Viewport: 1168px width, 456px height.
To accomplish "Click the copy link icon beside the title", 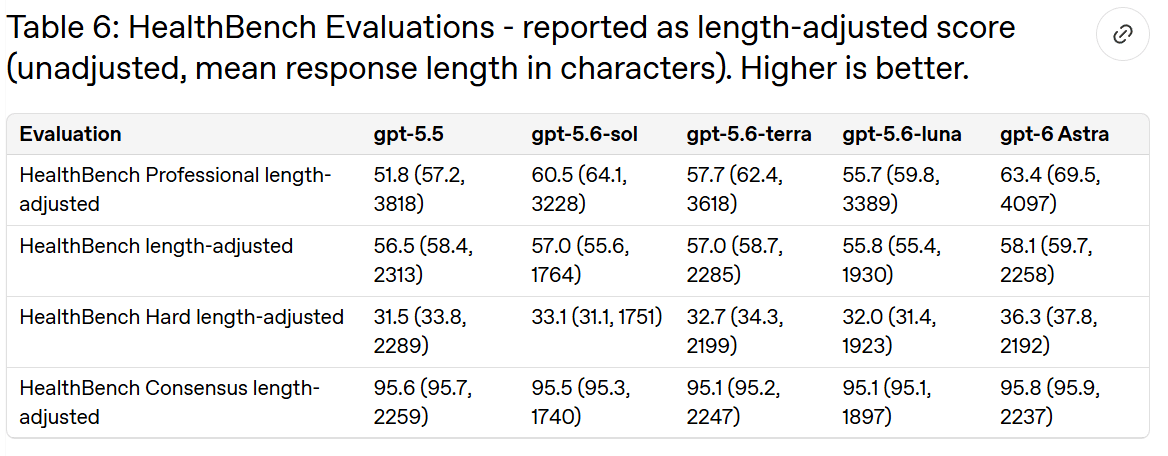I will point(1122,34).
